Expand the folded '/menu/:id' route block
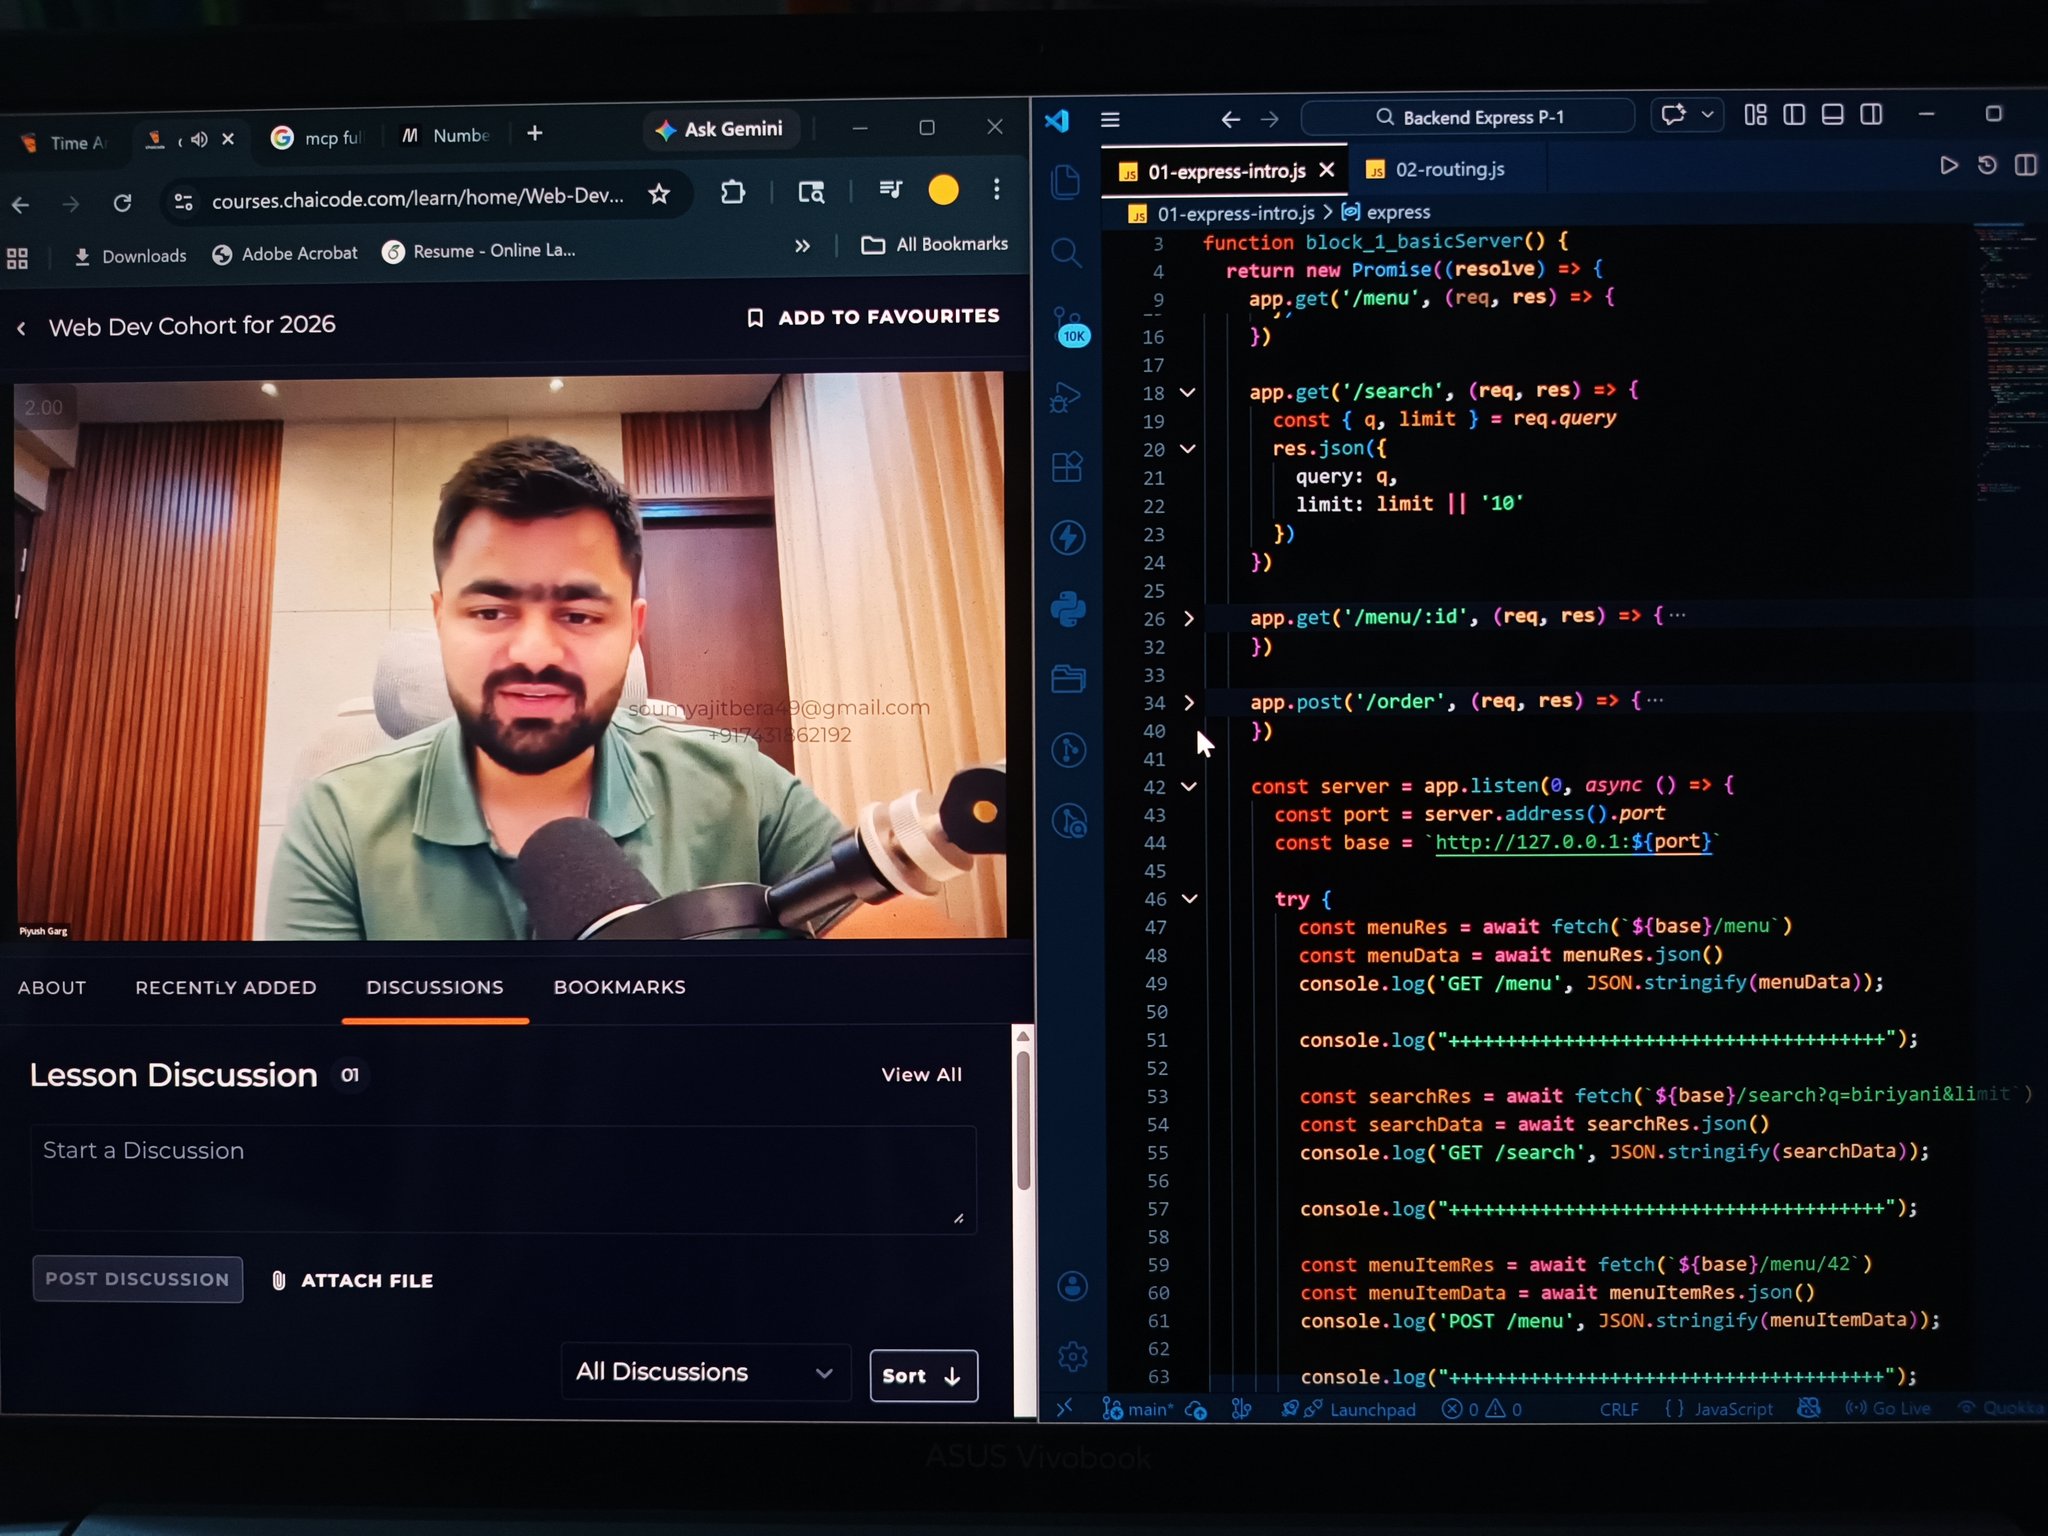Screen dimensions: 2048x1536 click(x=1188, y=618)
